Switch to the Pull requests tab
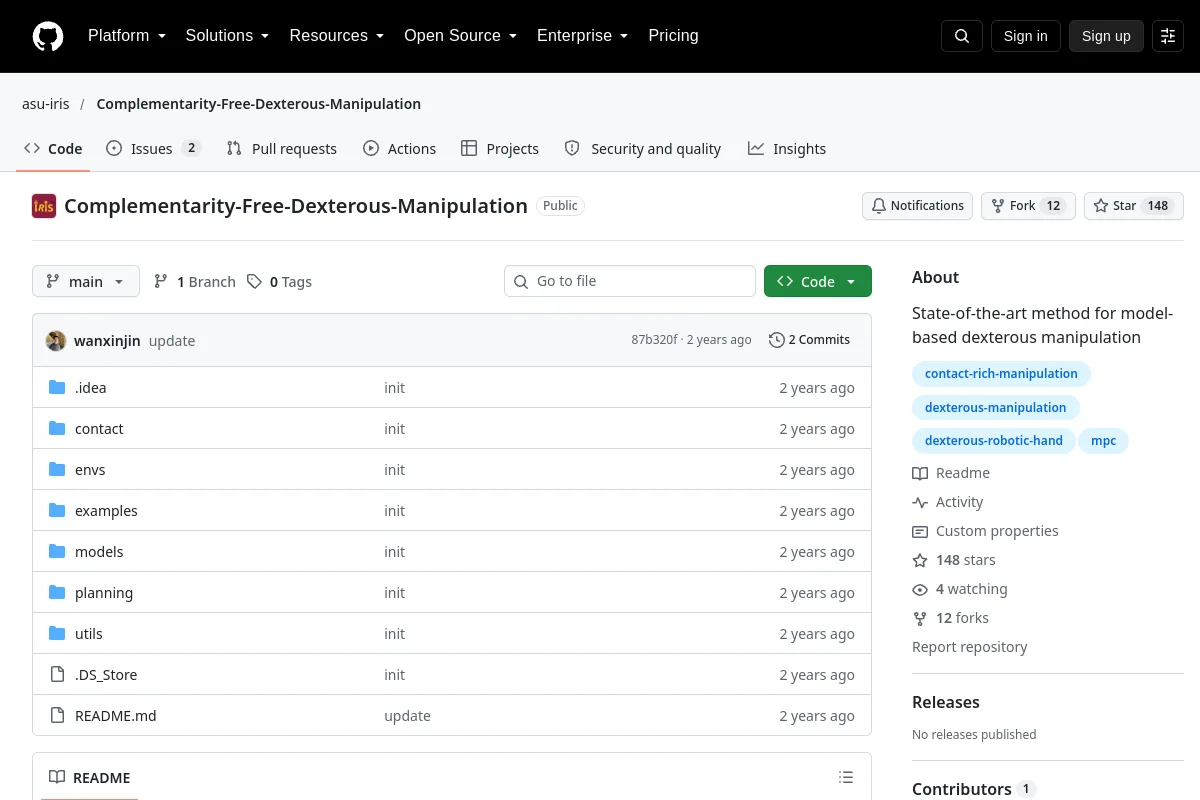1200x800 pixels. click(282, 148)
